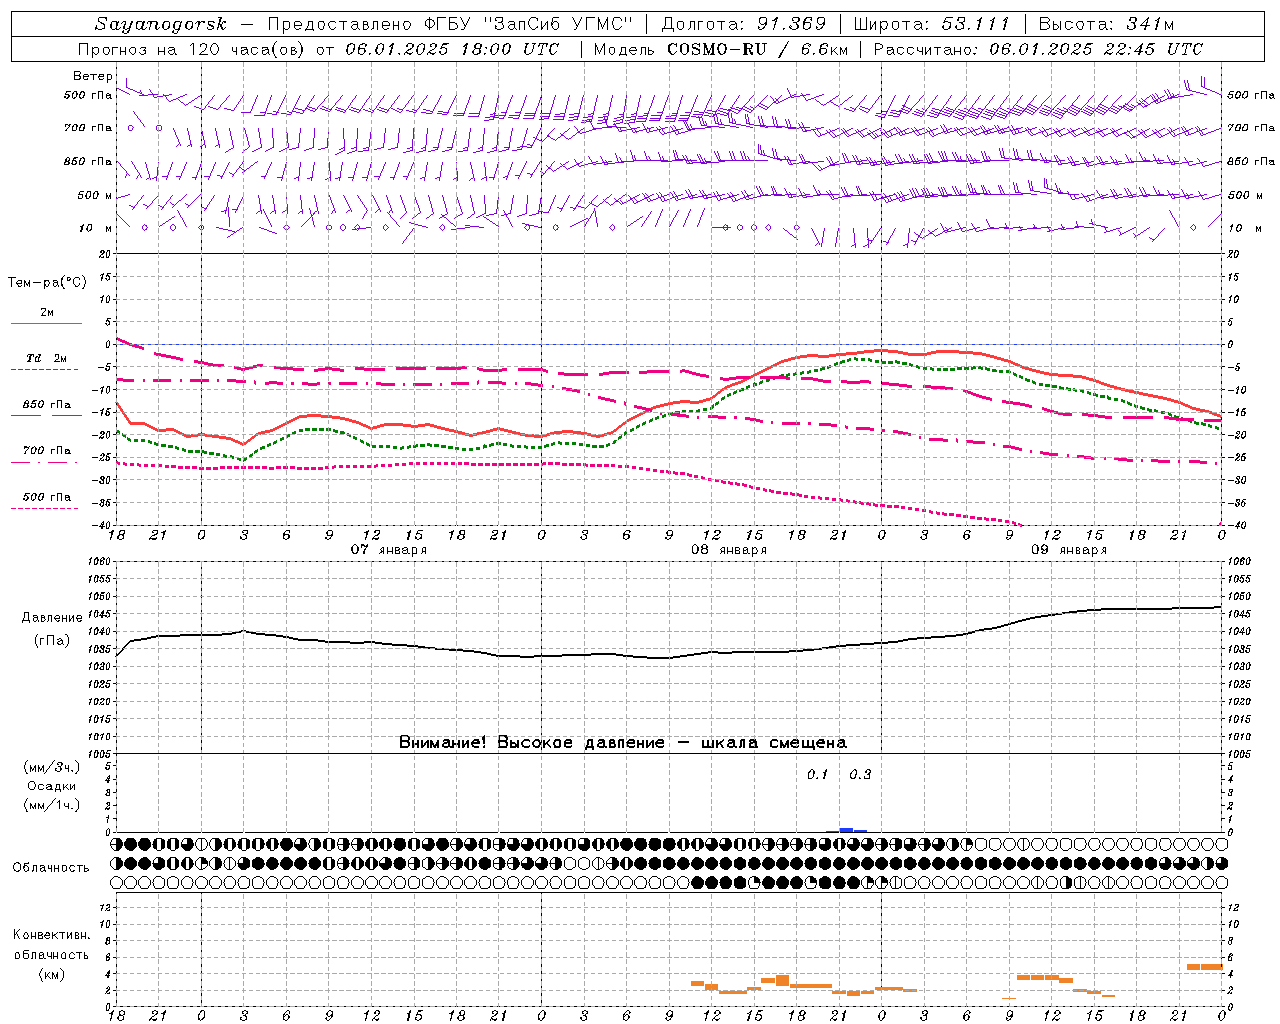Viewport: 1280px width, 1024px height.
Task: Click the 09 января date label
Action: [1069, 550]
